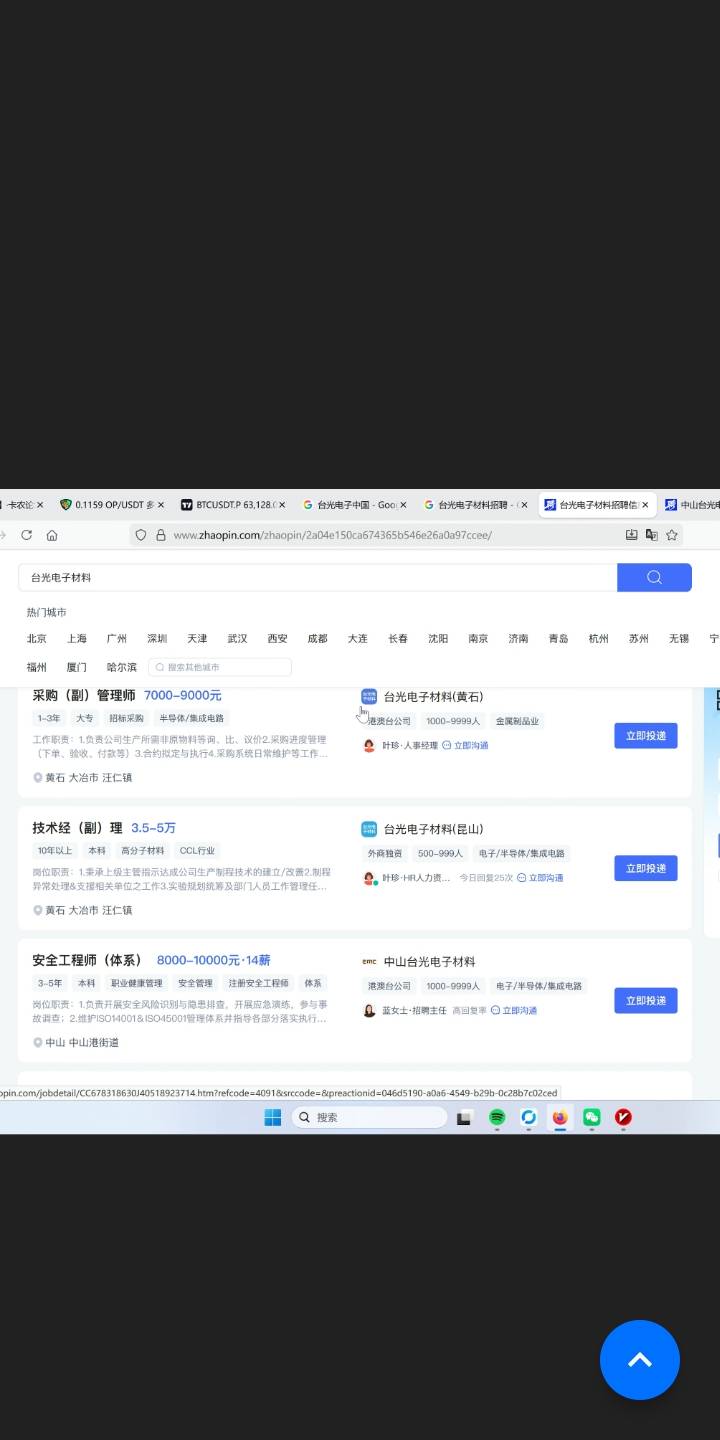Click the Windows Start button
The height and width of the screenshot is (1440, 720).
(x=272, y=1117)
